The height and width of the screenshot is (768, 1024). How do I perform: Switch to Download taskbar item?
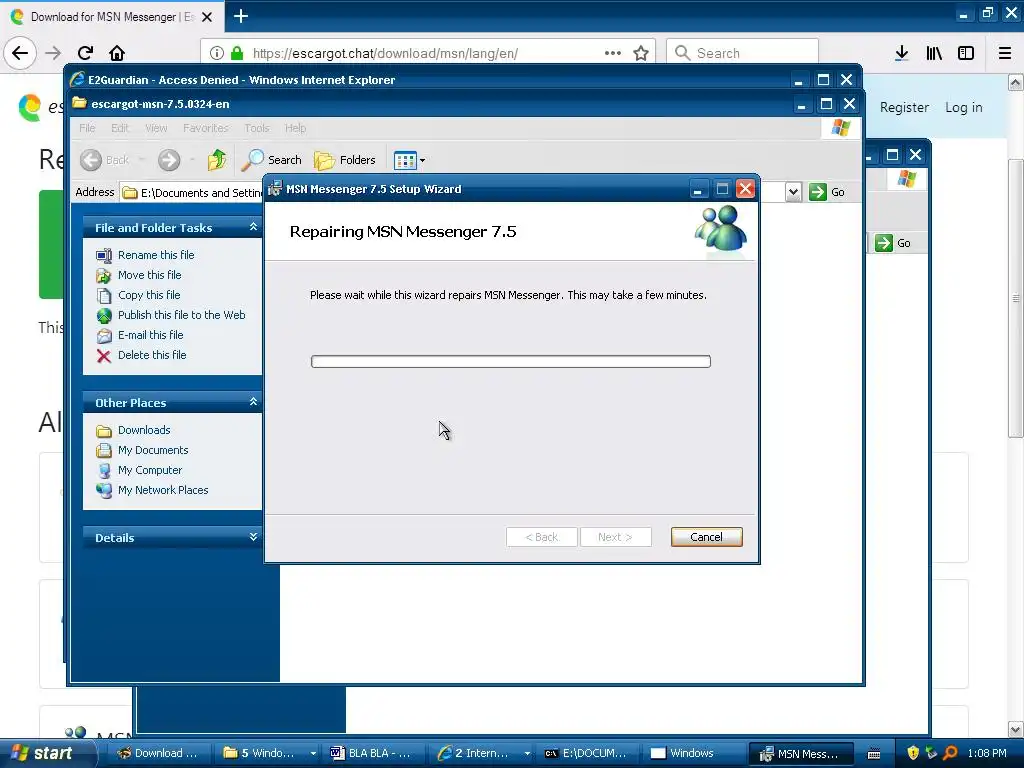157,753
